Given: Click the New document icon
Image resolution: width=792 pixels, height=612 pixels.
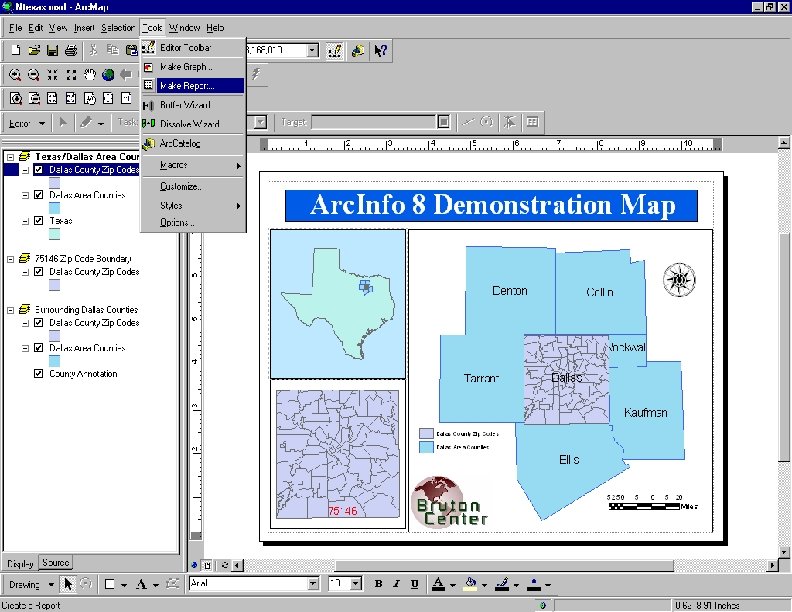Looking at the screenshot, I should (16, 50).
